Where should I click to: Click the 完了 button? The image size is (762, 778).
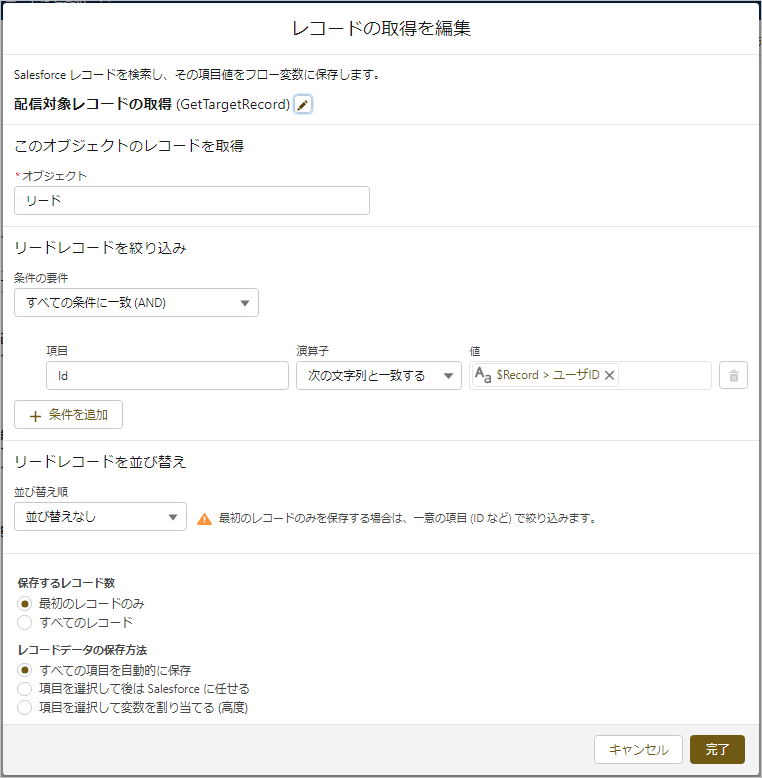(717, 749)
